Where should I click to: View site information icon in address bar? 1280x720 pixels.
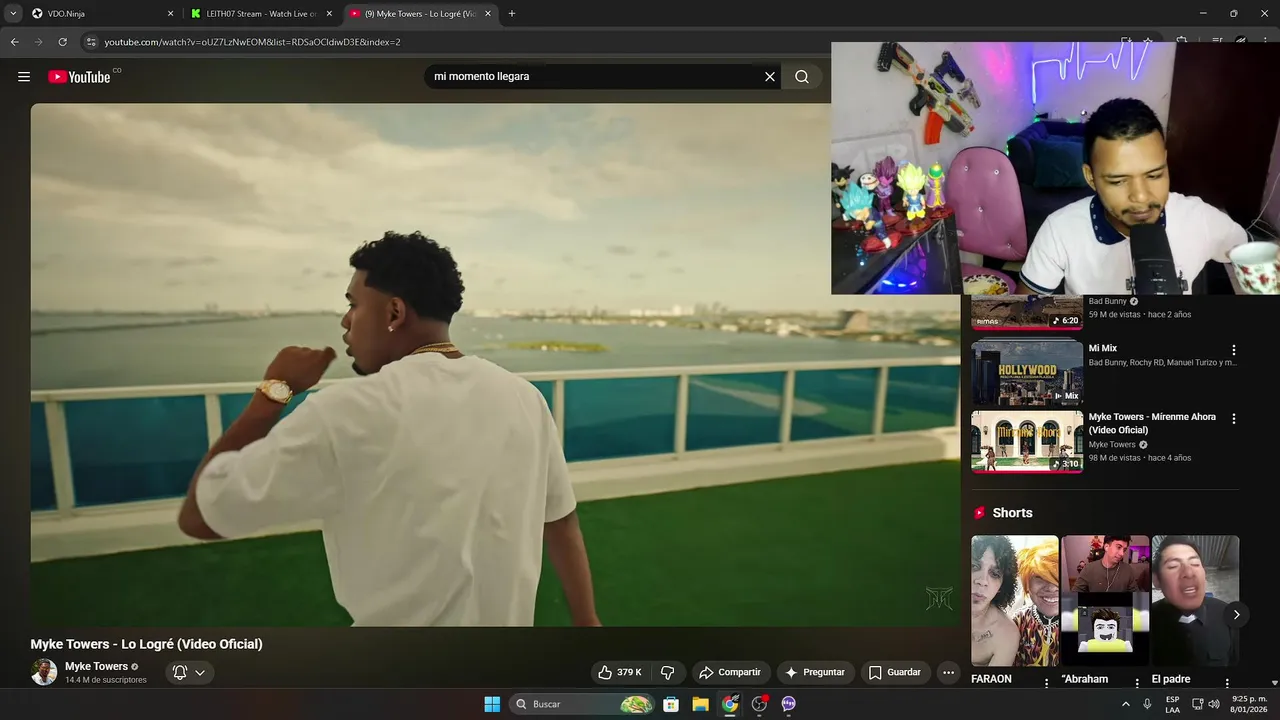pos(91,42)
